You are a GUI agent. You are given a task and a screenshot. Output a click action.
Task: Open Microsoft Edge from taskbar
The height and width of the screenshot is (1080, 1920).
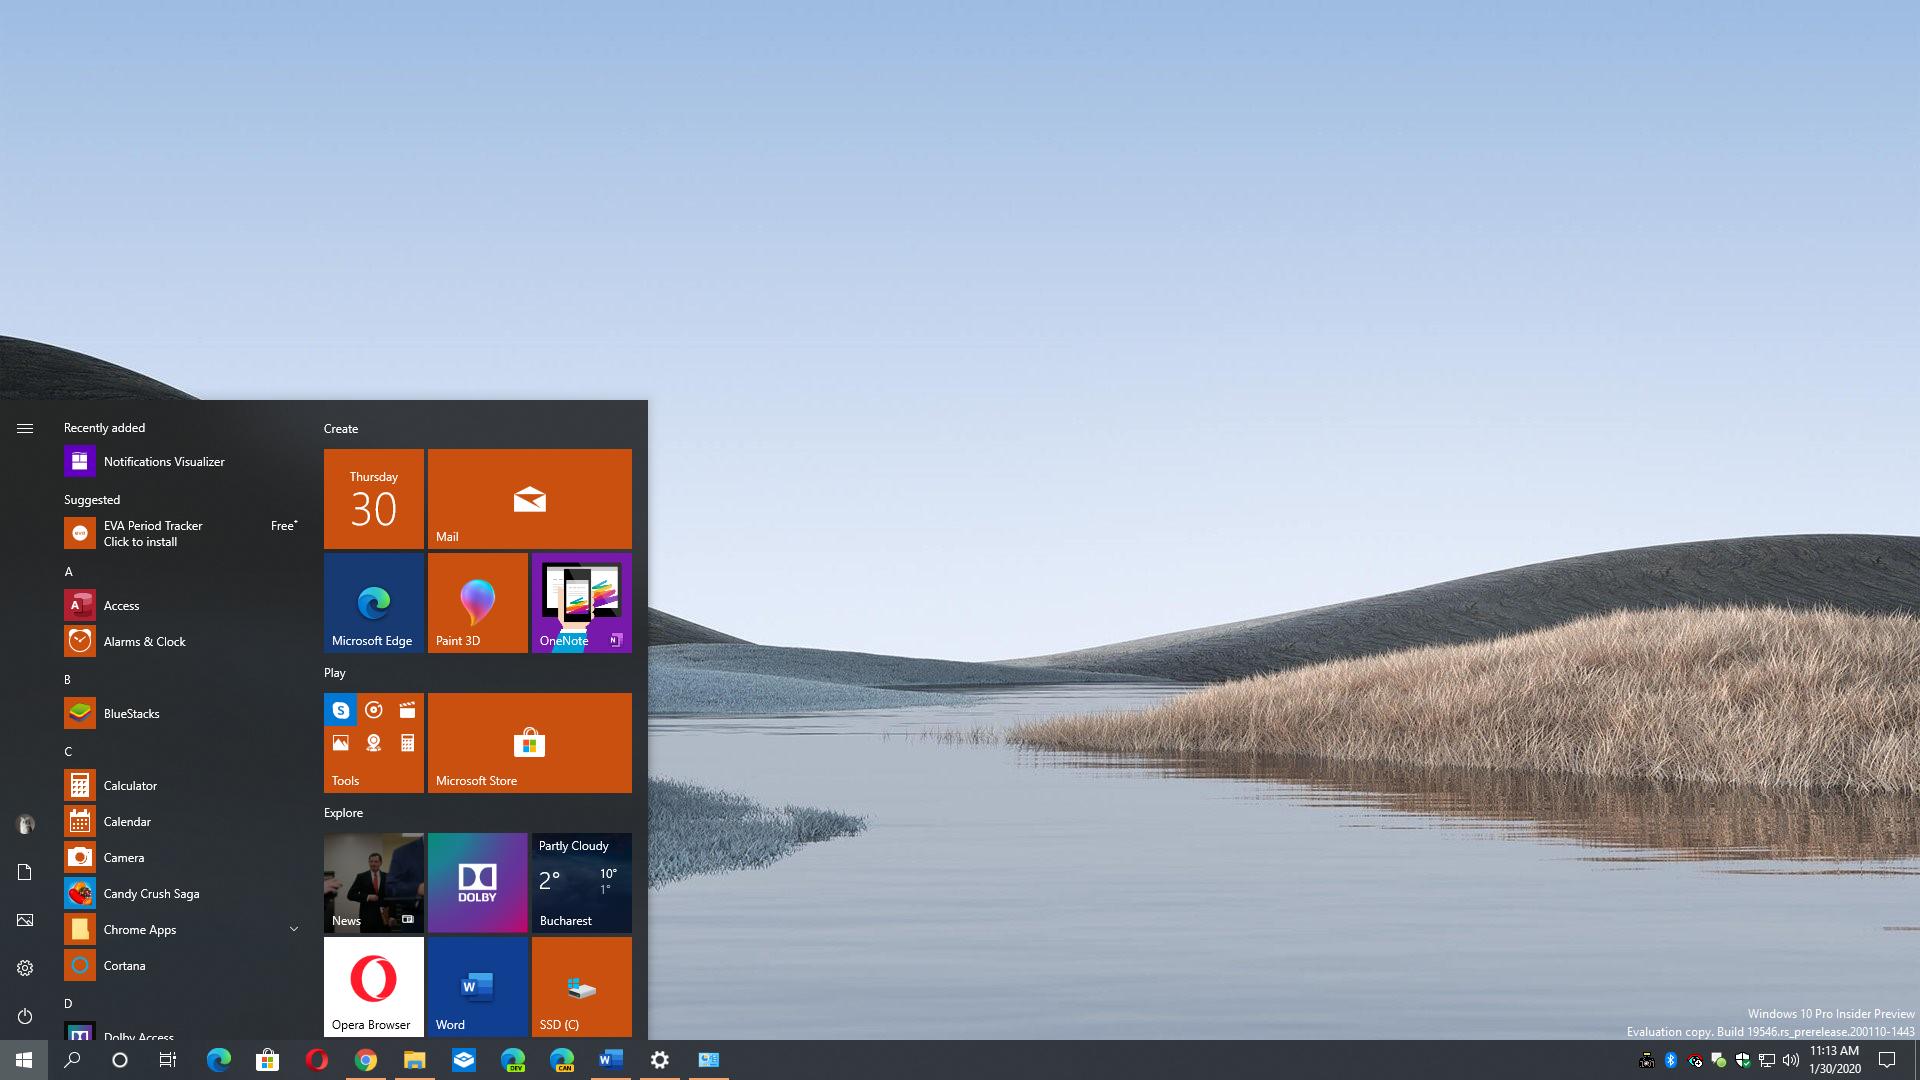(x=218, y=1060)
